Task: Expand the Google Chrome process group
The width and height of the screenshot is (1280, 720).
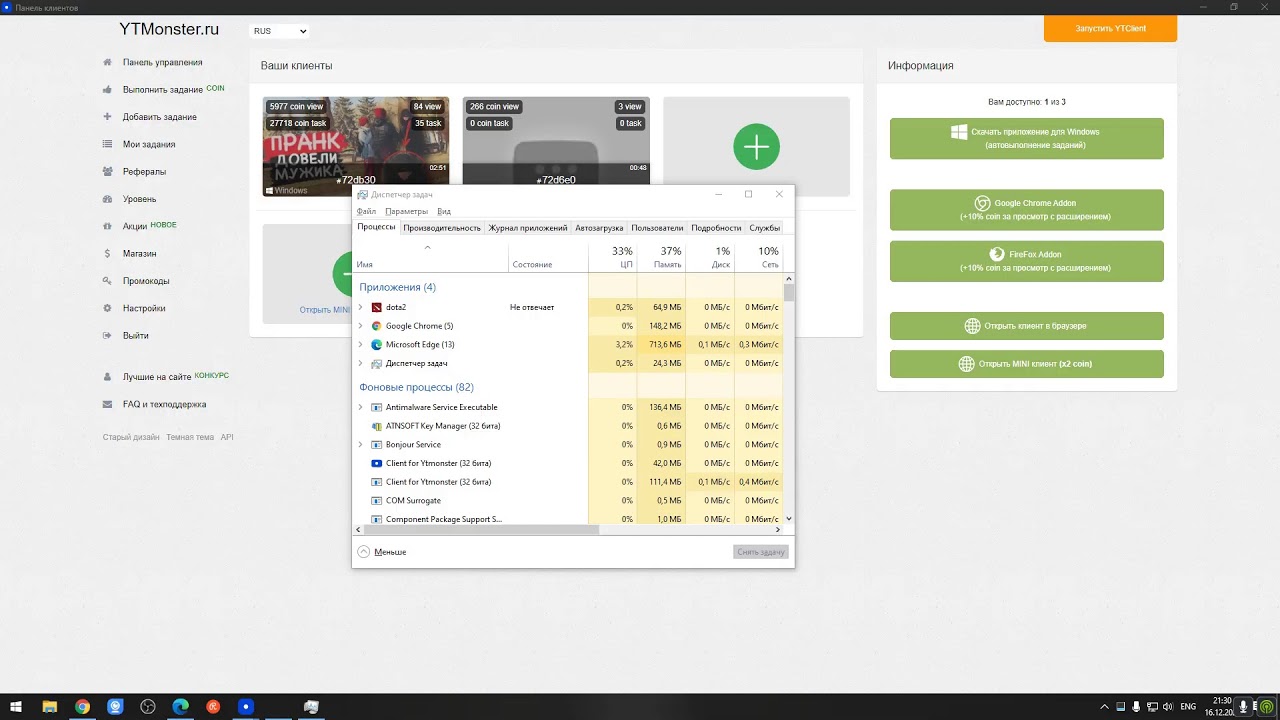Action: (360, 326)
